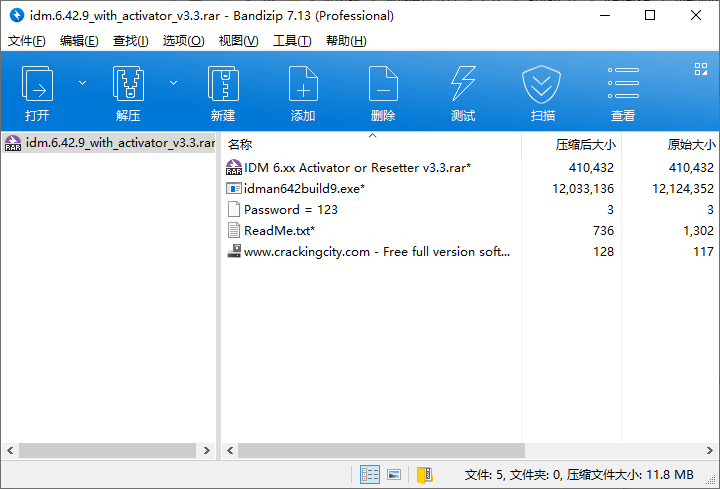Click the Extract (解压) toolbar icon

pos(128,84)
